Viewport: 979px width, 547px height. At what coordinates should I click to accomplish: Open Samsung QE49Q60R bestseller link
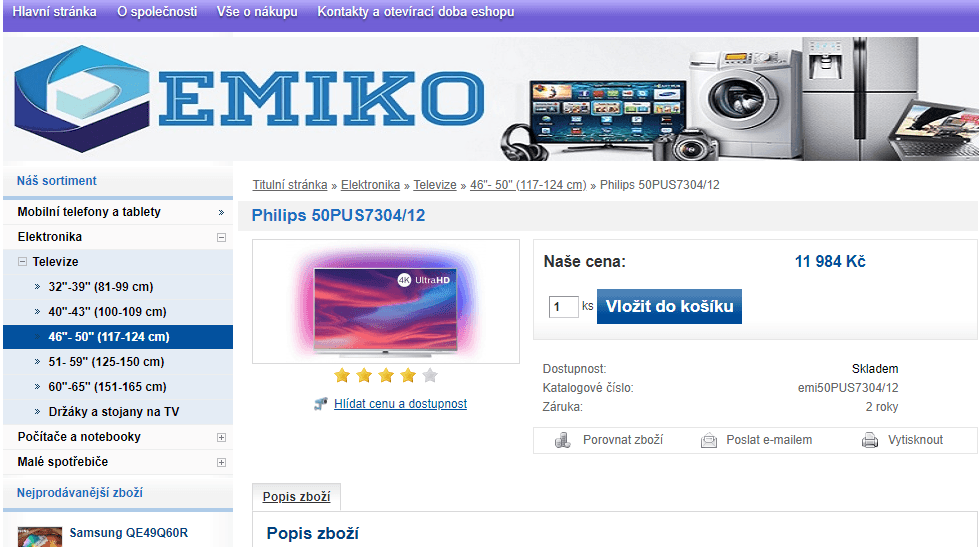pos(129,533)
